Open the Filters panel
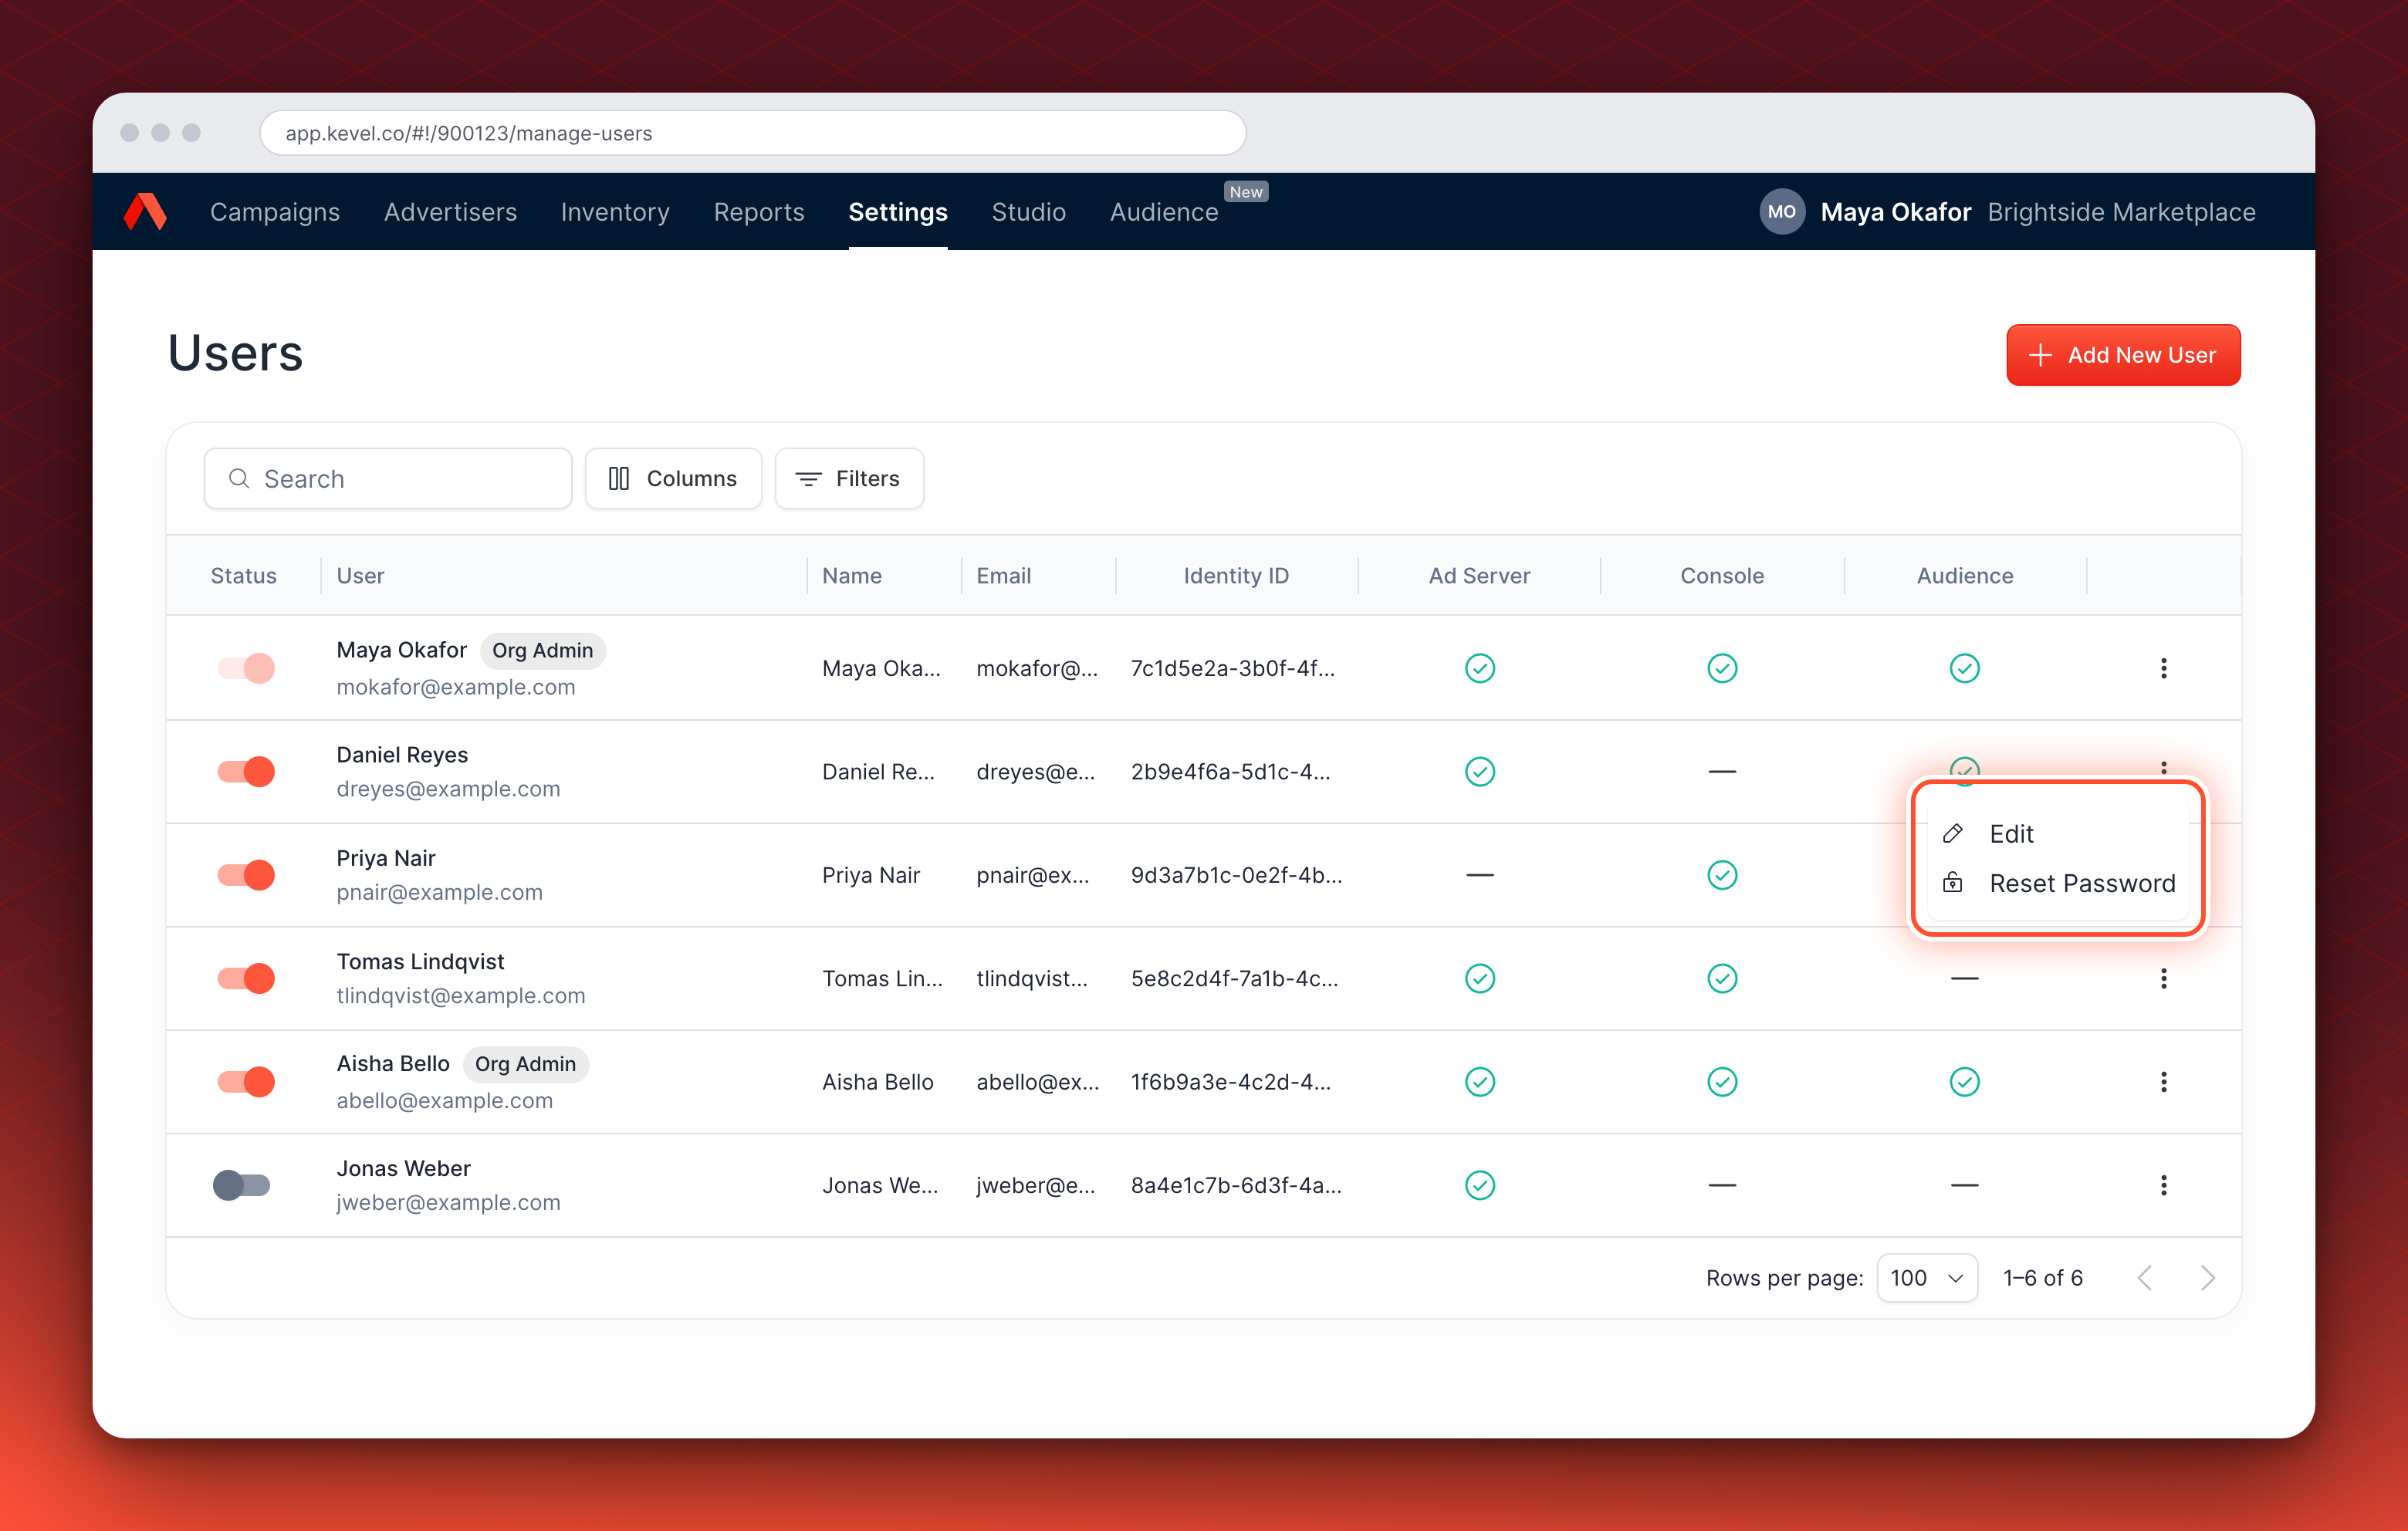Viewport: 2408px width, 1531px height. click(x=849, y=479)
